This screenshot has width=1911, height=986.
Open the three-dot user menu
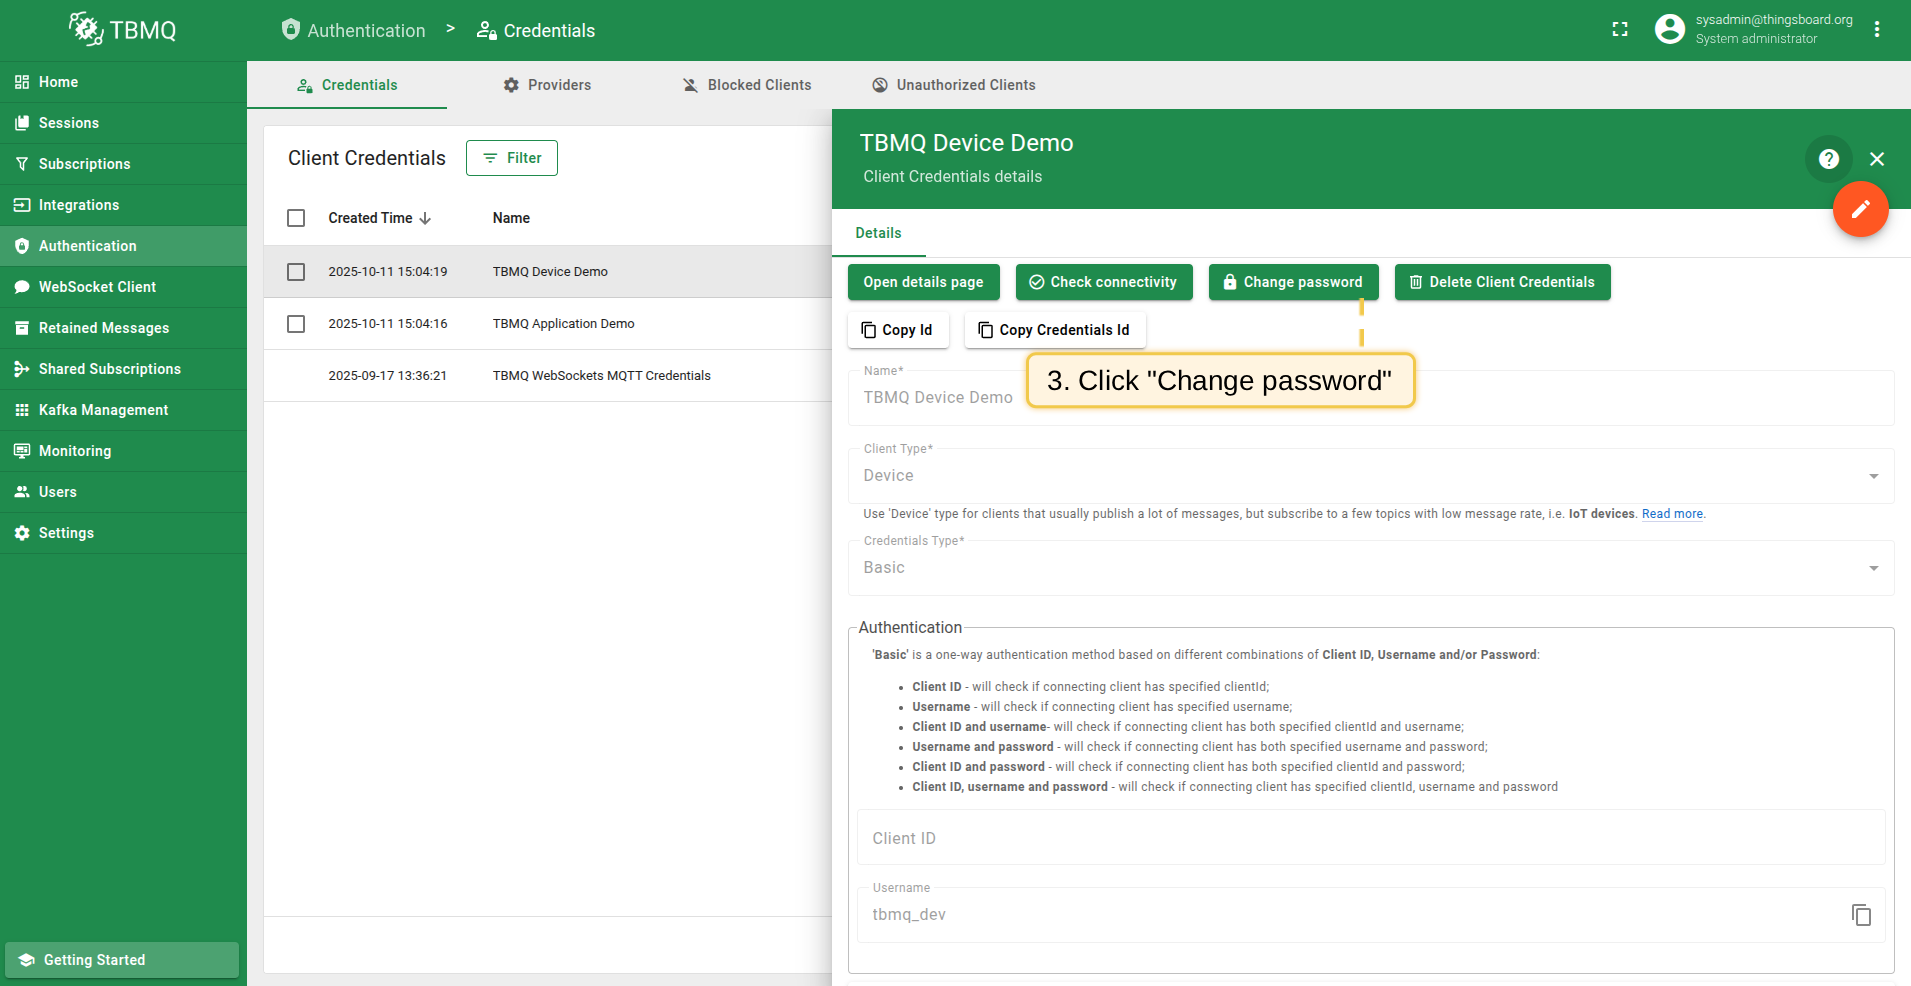click(x=1877, y=30)
